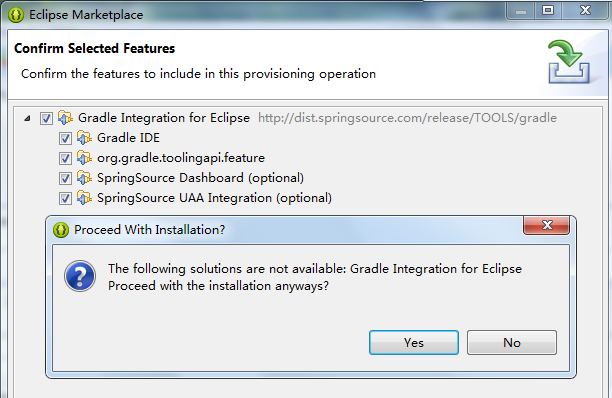Screen dimensions: 612x398
Task: Click the green install arrow banner icon
Action: tap(569, 62)
